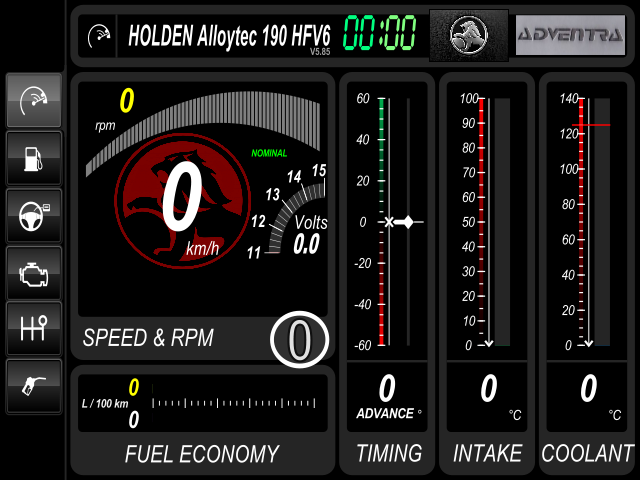Viewport: 640px width, 480px height.
Task: Open the check engine sidebar page
Action: pos(34,273)
